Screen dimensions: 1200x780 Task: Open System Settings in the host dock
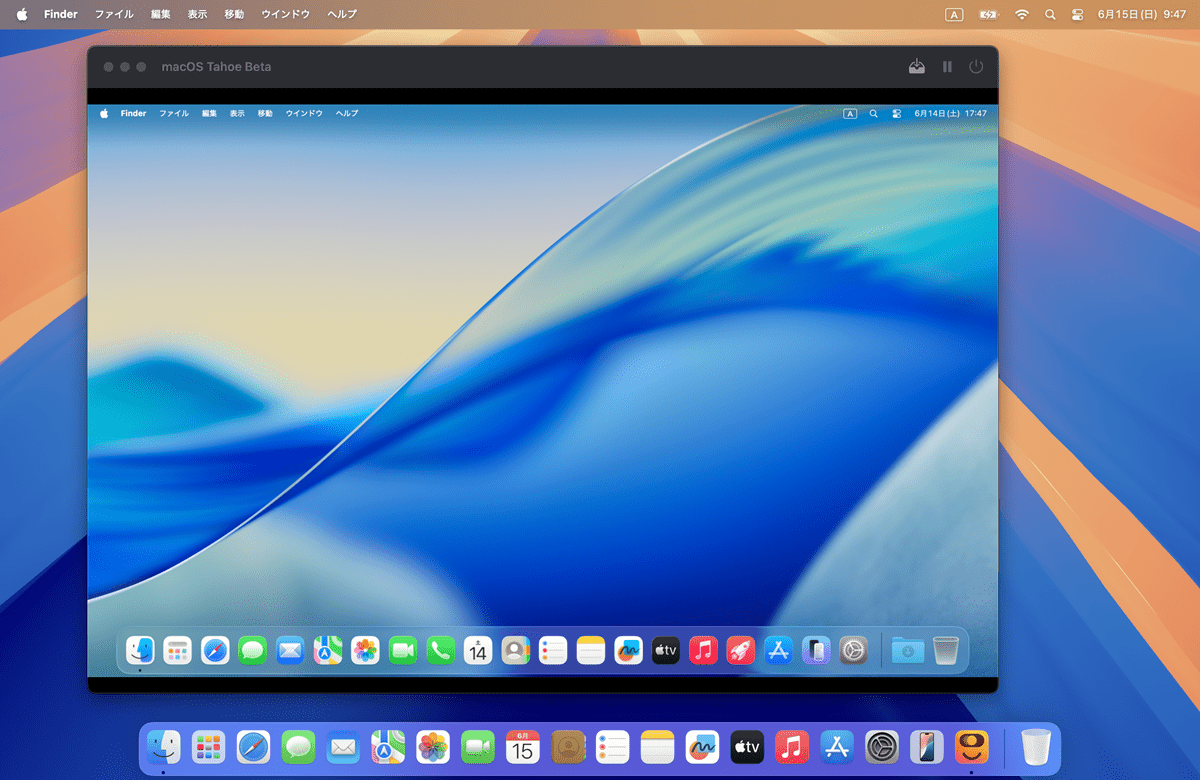tap(882, 746)
